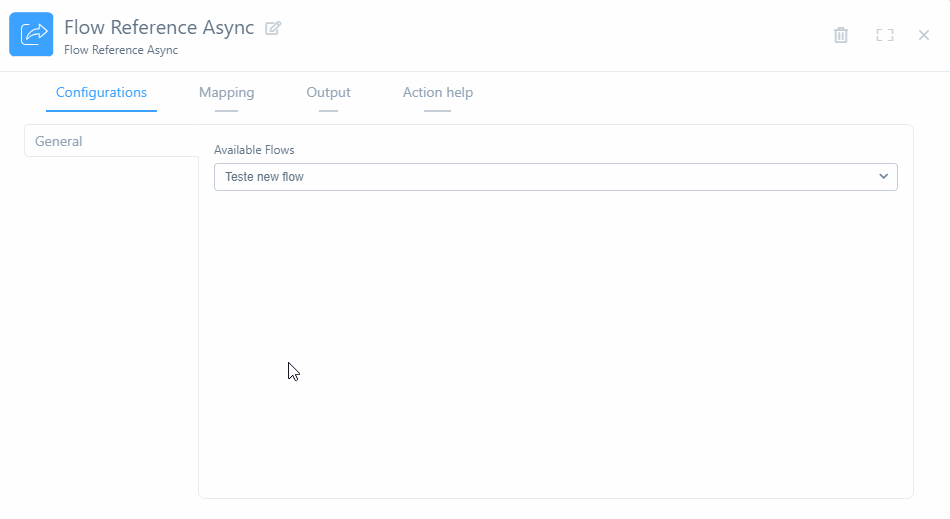950x519 pixels.
Task: Click the Available Flows label
Action: pyautogui.click(x=254, y=150)
